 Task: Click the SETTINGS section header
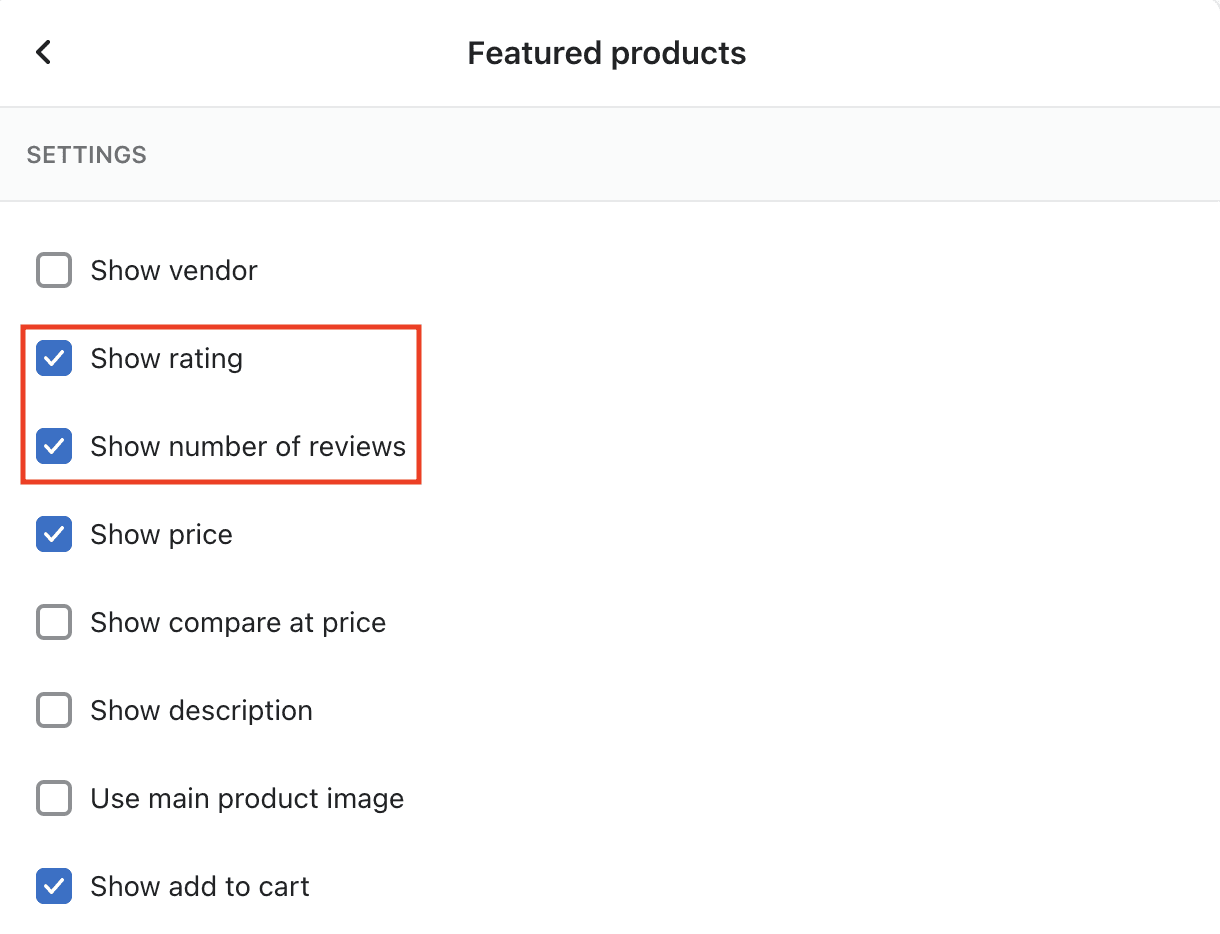click(87, 155)
